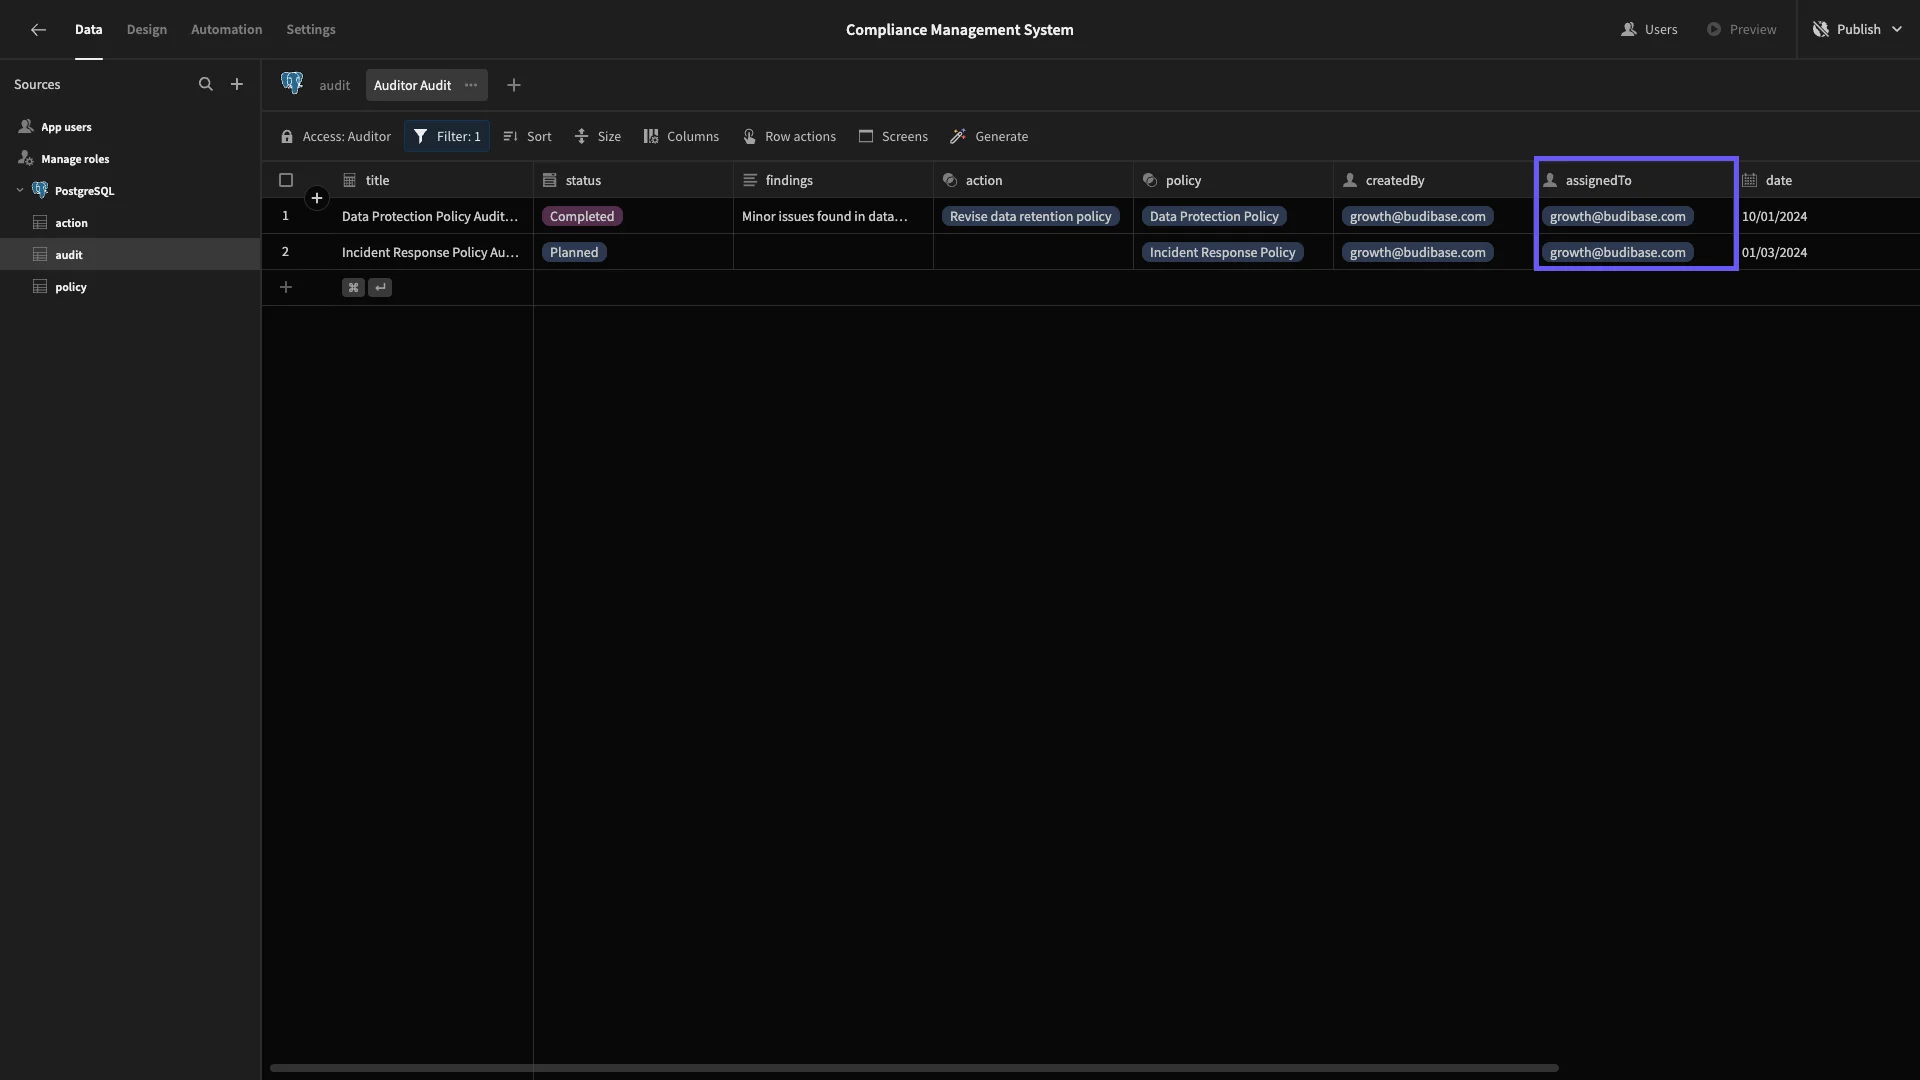This screenshot has height=1080, width=1920.
Task: Click the createdBy column header
Action: point(1433,181)
